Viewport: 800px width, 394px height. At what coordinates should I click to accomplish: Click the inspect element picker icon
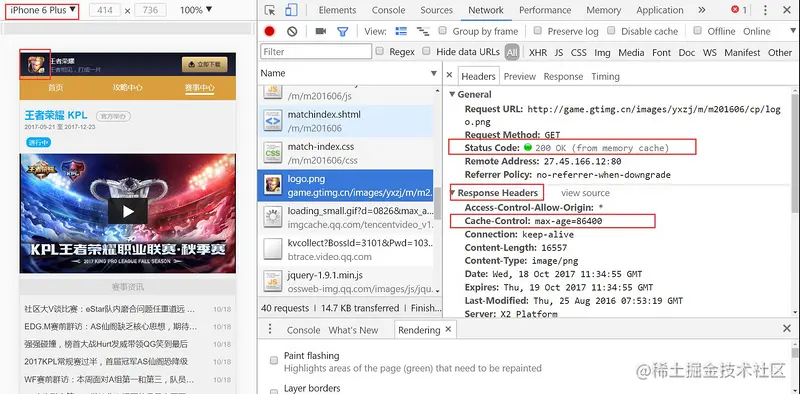pos(270,10)
